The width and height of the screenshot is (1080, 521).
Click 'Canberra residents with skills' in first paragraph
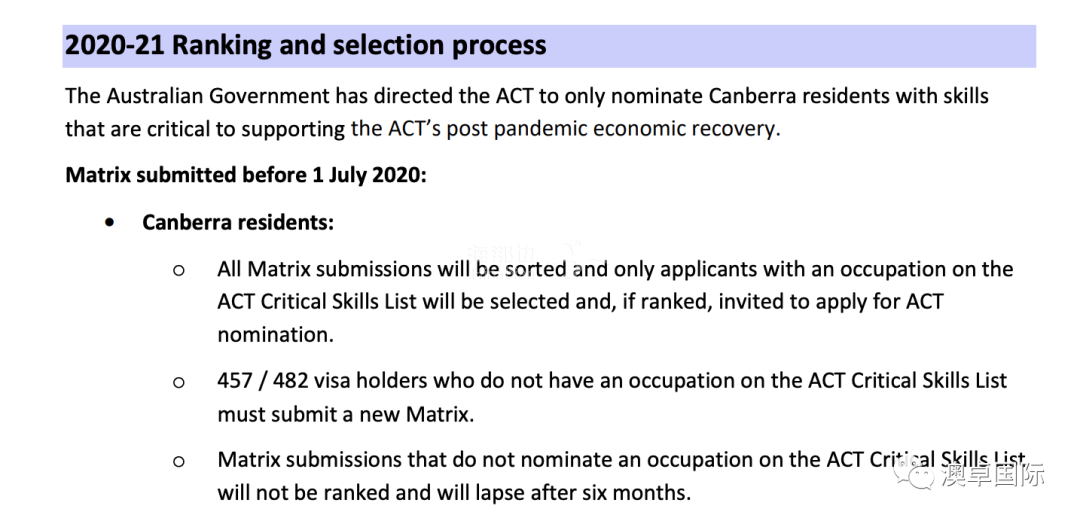[849, 96]
